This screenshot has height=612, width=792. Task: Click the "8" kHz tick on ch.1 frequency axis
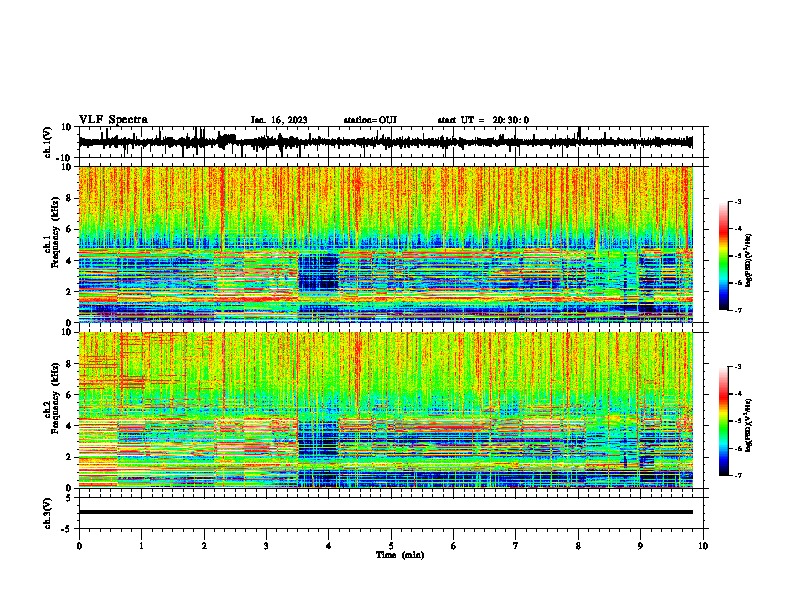[69, 198]
